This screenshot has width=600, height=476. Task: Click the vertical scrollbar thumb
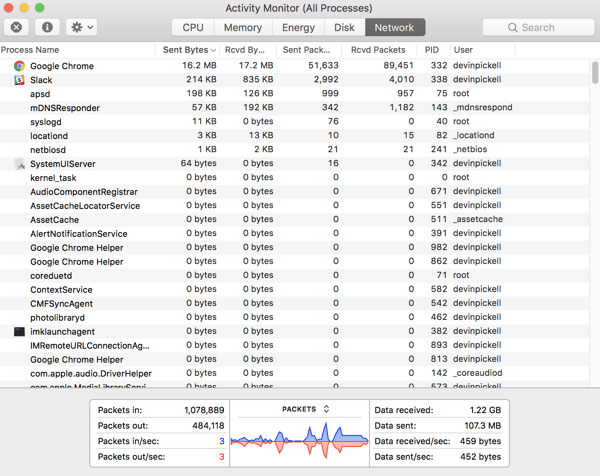pyautogui.click(x=595, y=72)
